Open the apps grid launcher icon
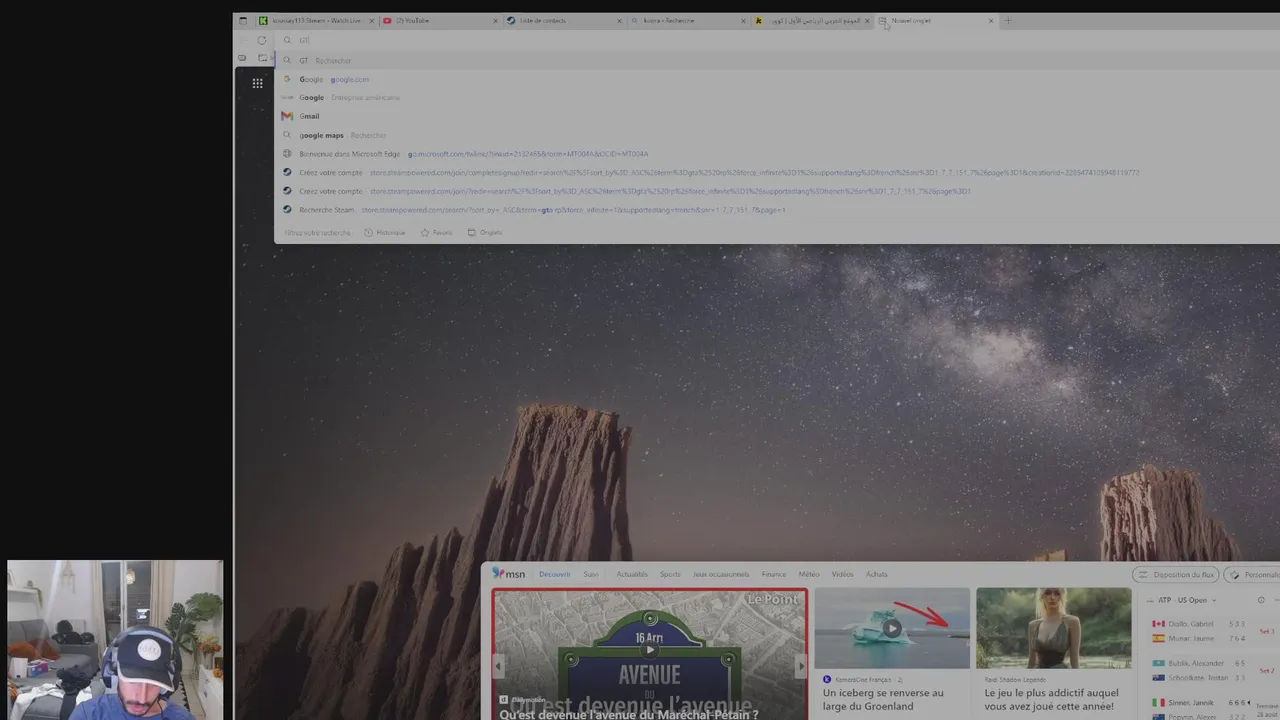 [257, 83]
